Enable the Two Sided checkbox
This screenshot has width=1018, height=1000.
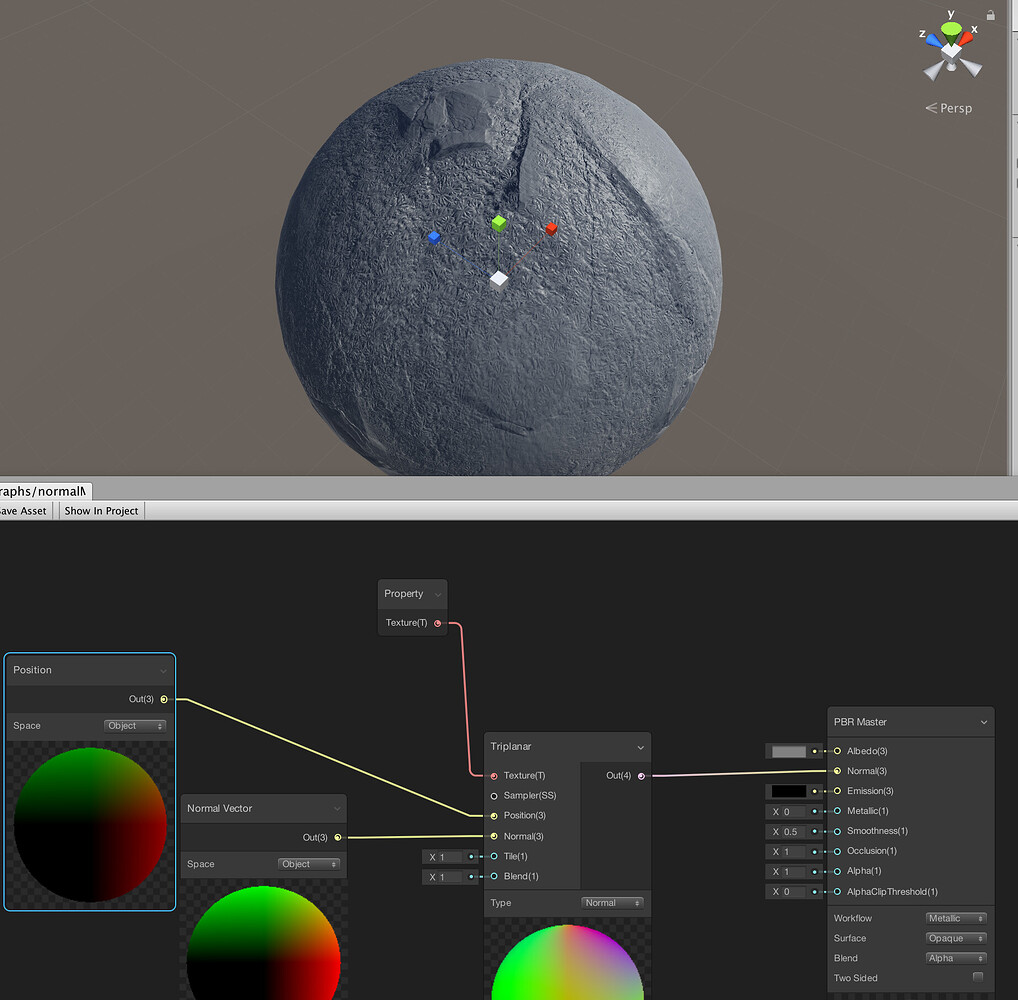[978, 977]
